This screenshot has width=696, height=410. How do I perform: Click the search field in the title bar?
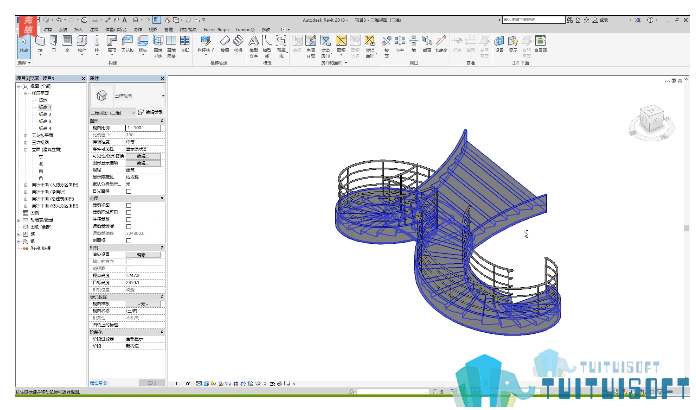pos(534,20)
